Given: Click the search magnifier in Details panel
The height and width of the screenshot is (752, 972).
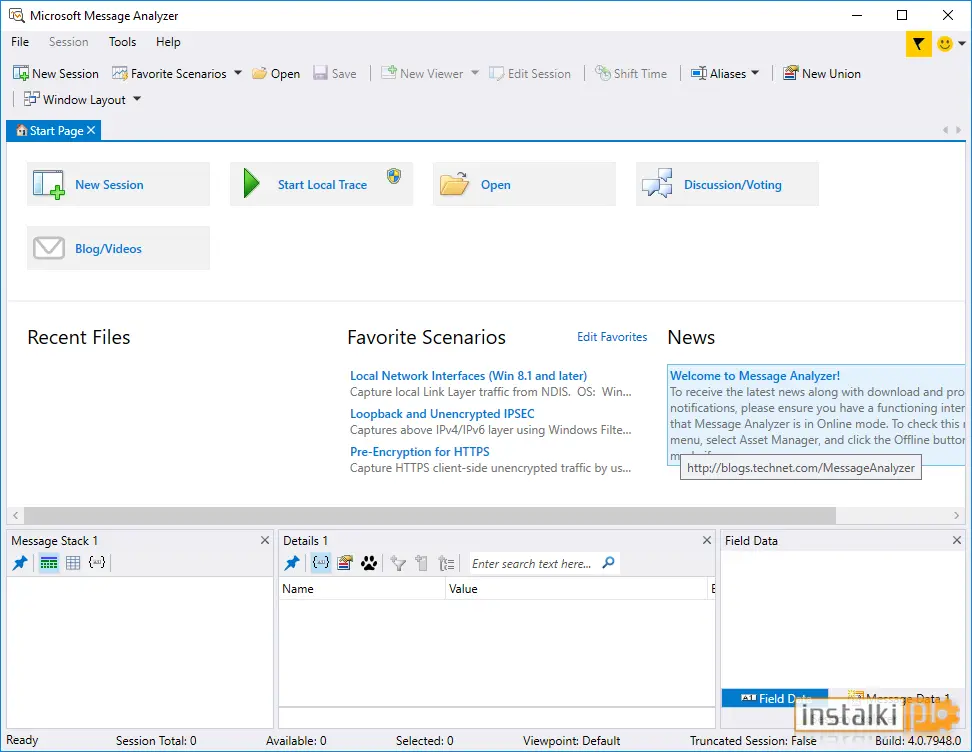Looking at the screenshot, I should point(608,563).
